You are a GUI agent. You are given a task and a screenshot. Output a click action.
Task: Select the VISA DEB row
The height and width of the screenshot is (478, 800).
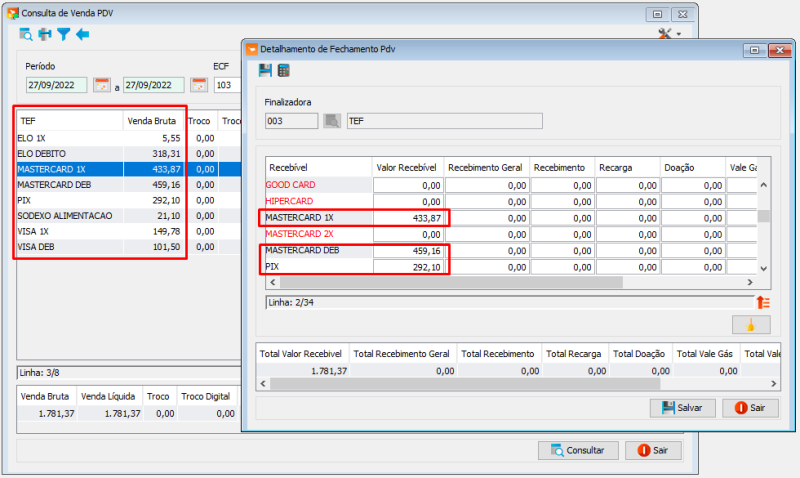coord(129,247)
